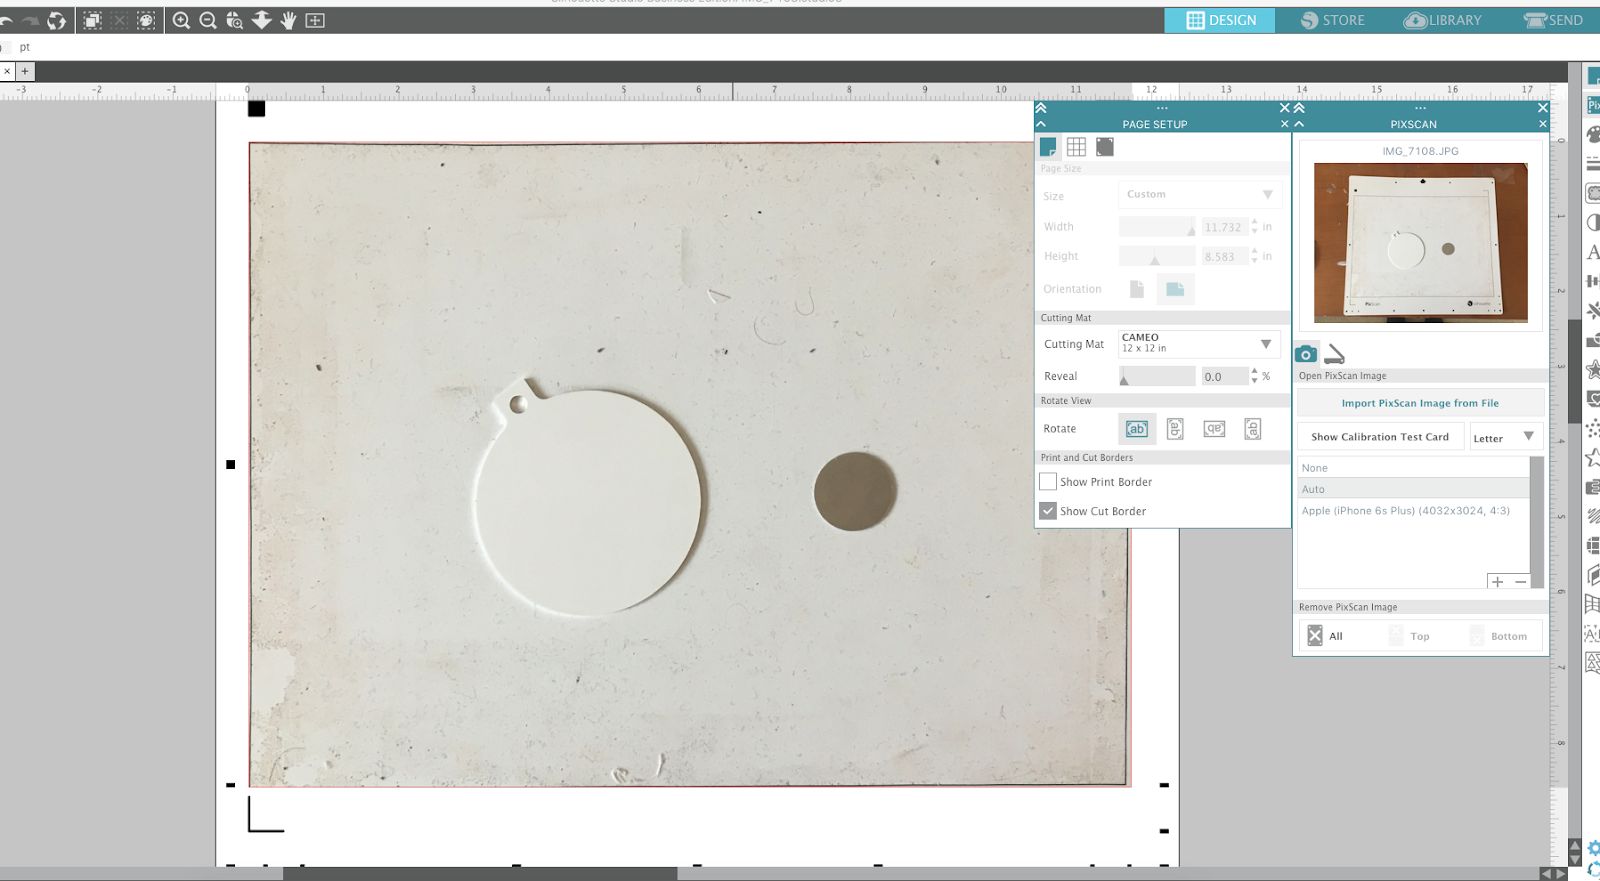Open the STORE tab
Image resolution: width=1600 pixels, height=881 pixels.
(x=1332, y=20)
